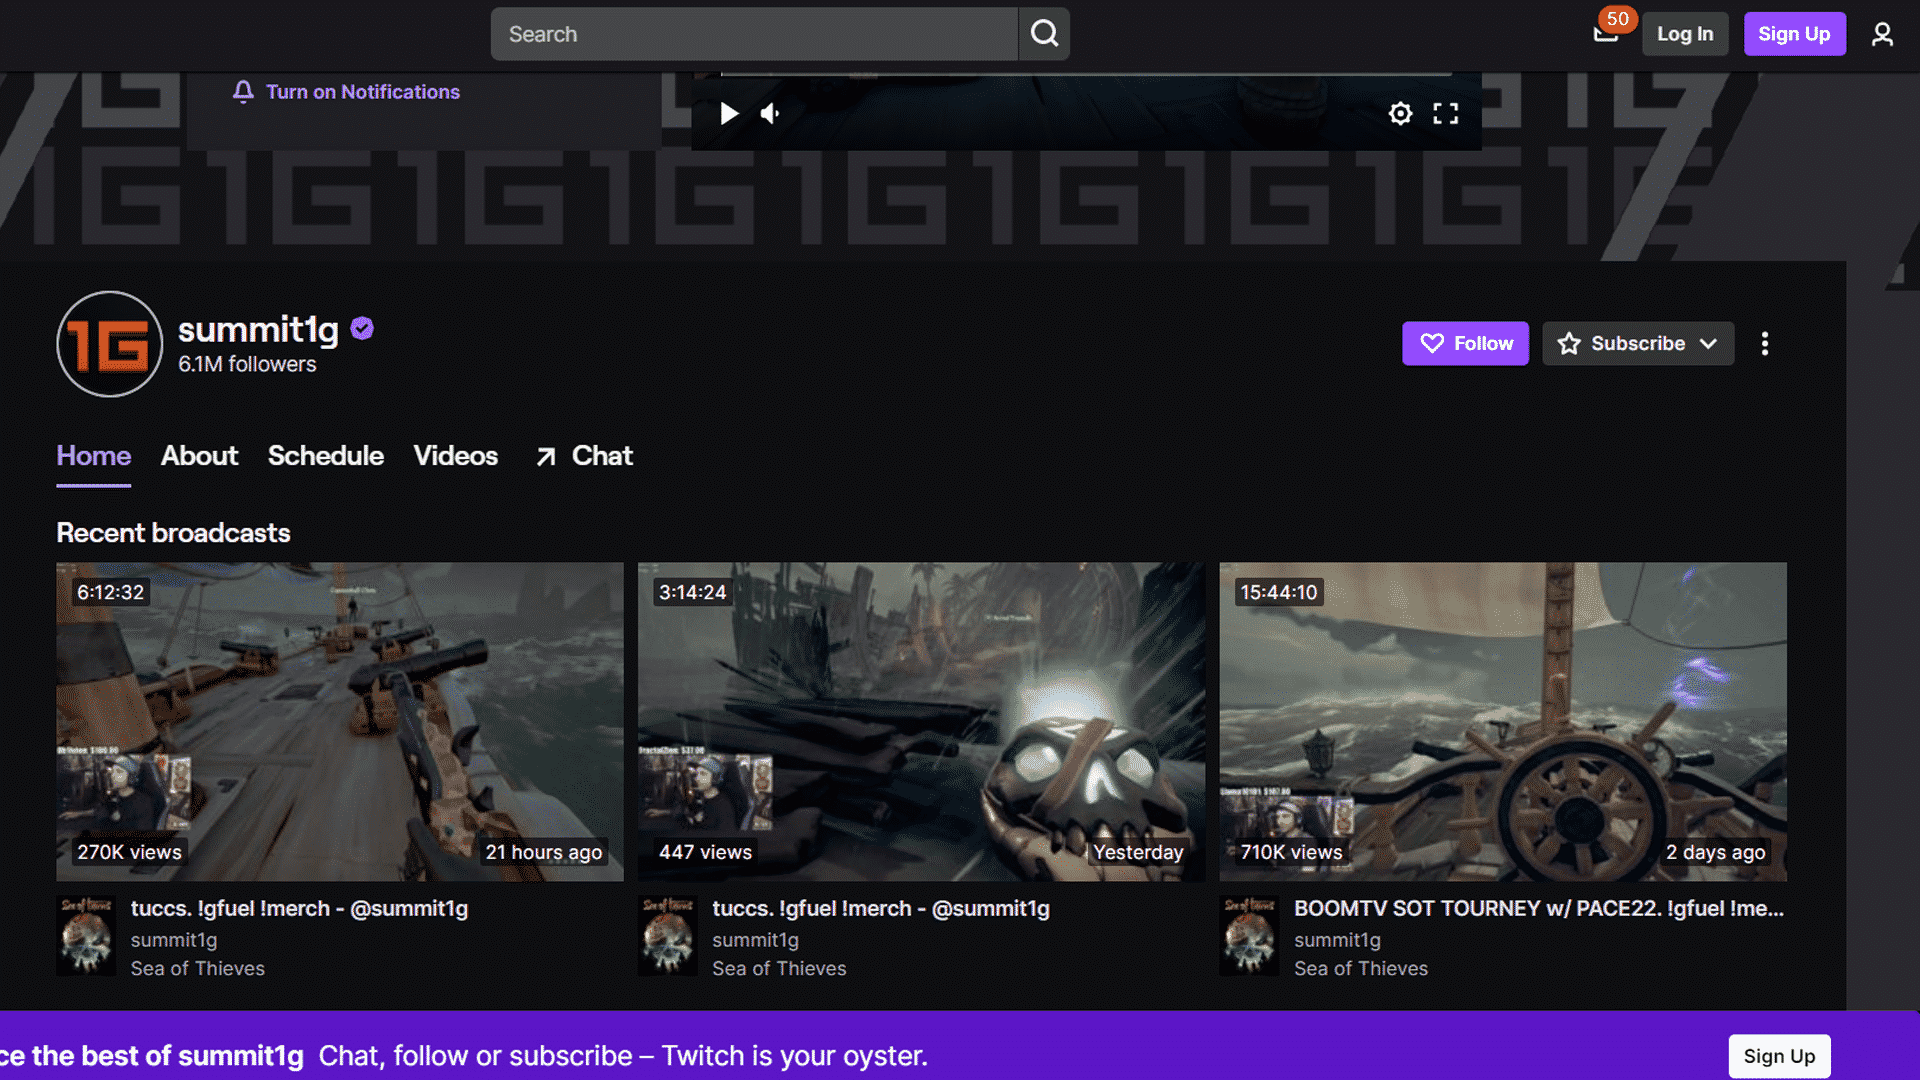Click the 'tuccs. !gfuel !merch' title from Yesterday

pyautogui.click(x=881, y=908)
